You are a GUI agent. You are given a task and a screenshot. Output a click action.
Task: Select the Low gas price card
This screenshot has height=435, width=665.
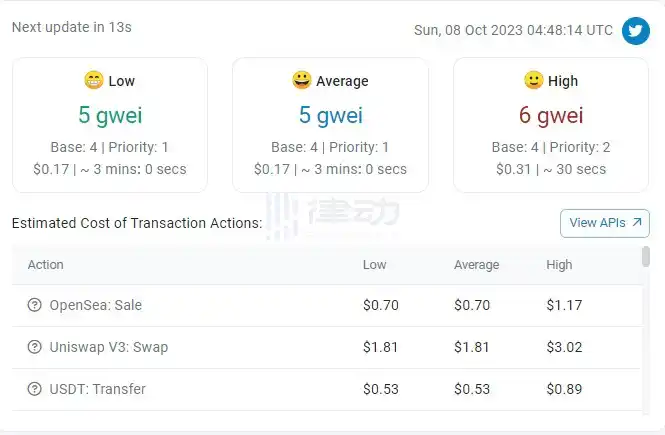tap(110, 125)
